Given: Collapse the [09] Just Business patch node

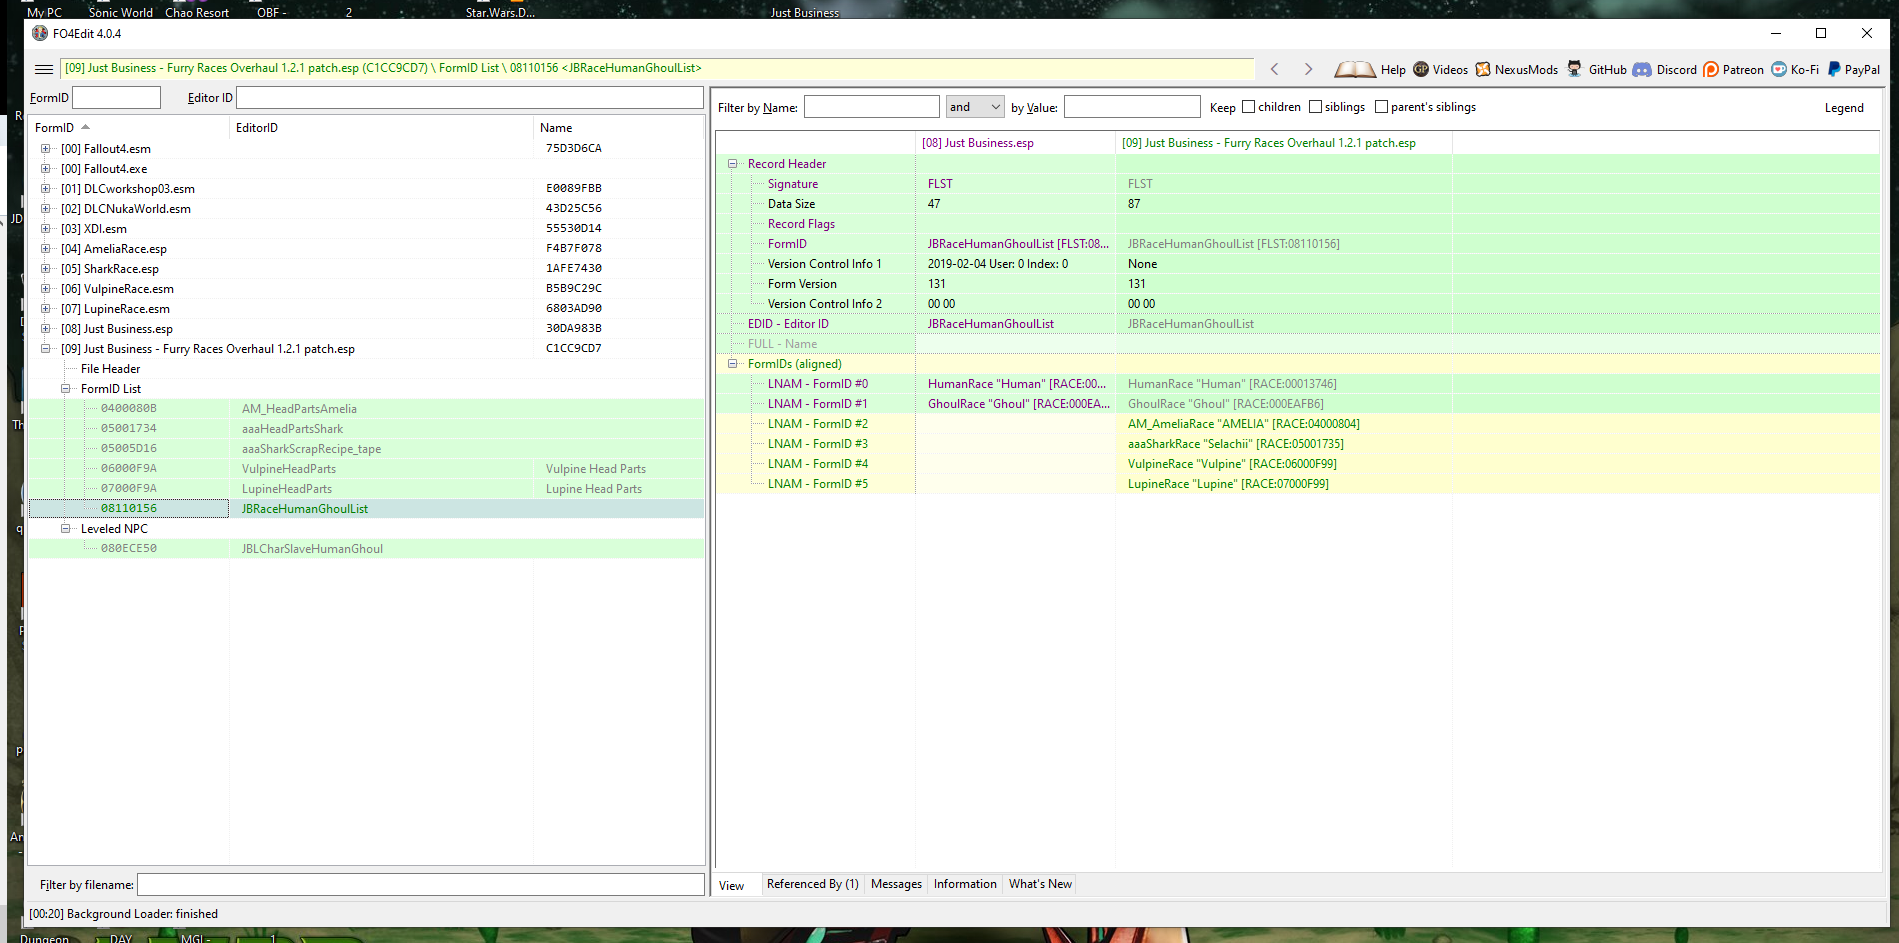Looking at the screenshot, I should 45,348.
